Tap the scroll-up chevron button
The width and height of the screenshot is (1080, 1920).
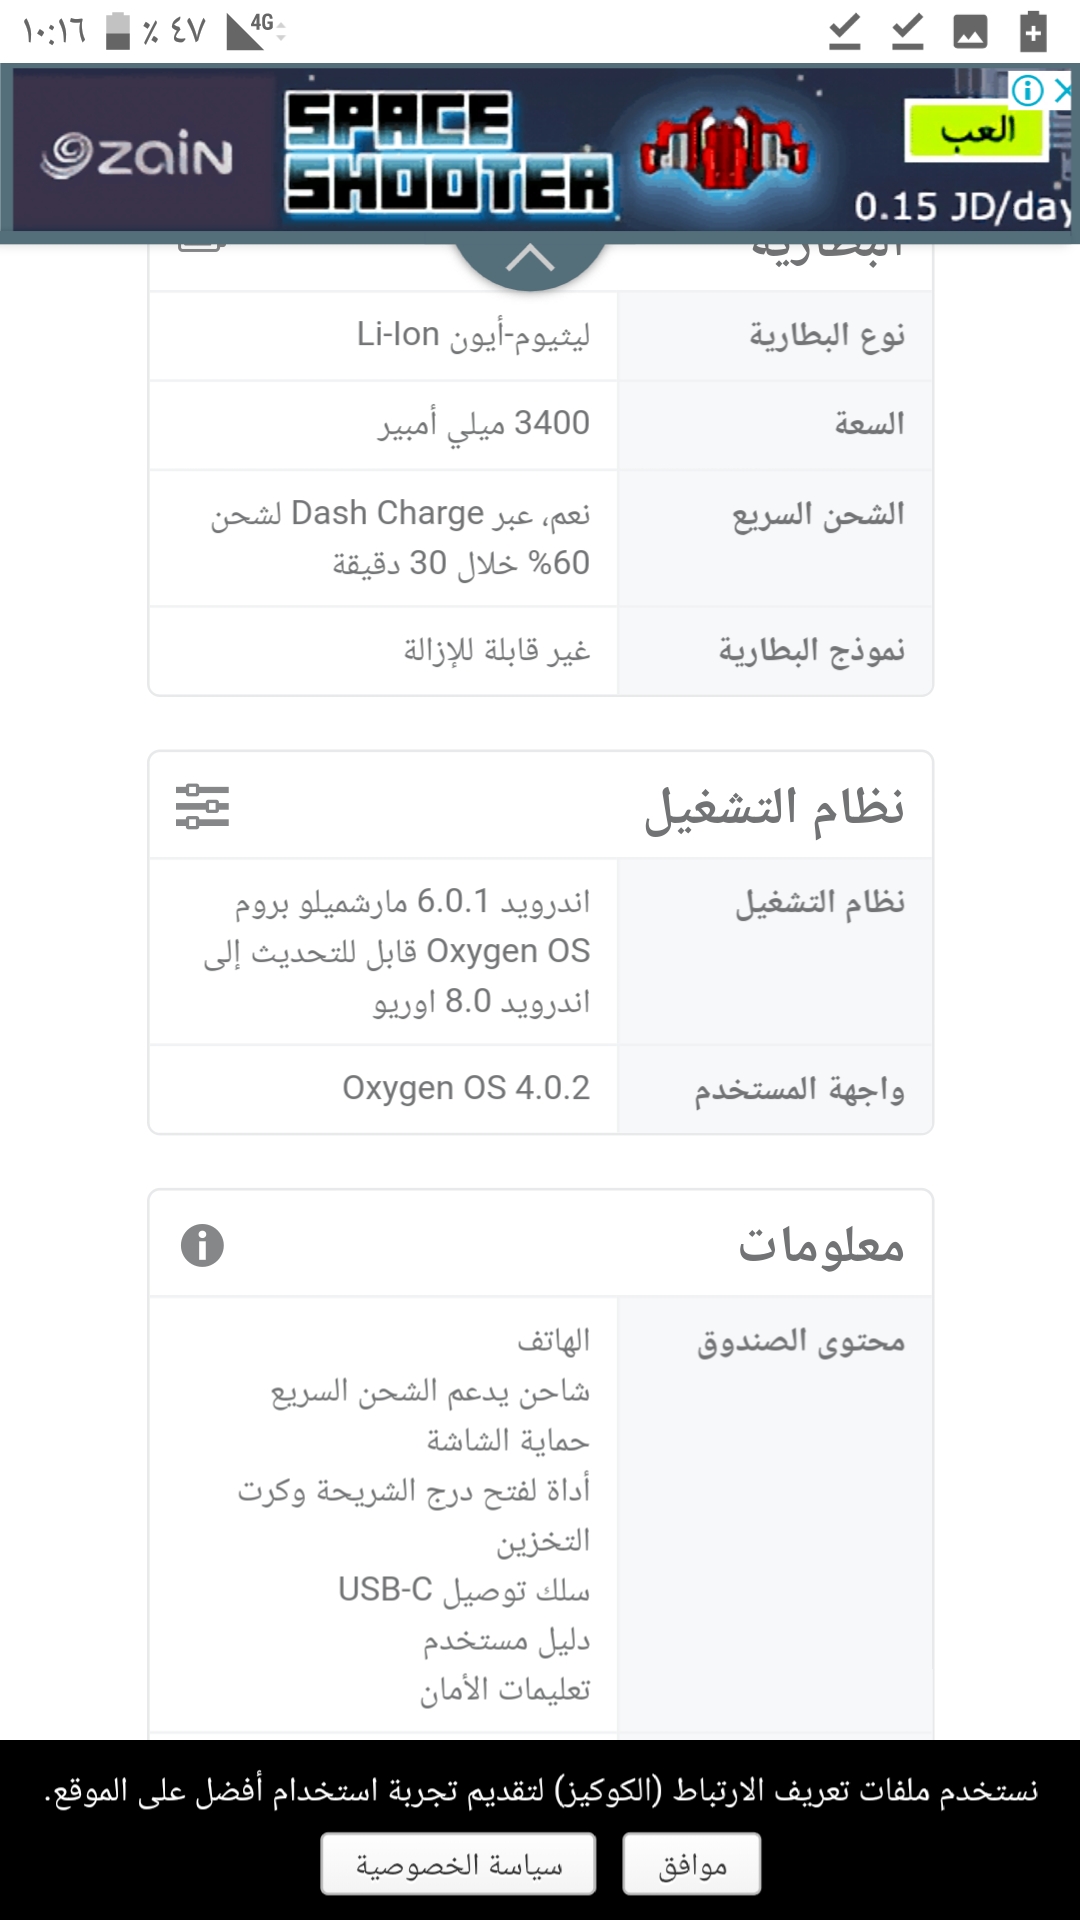point(530,260)
